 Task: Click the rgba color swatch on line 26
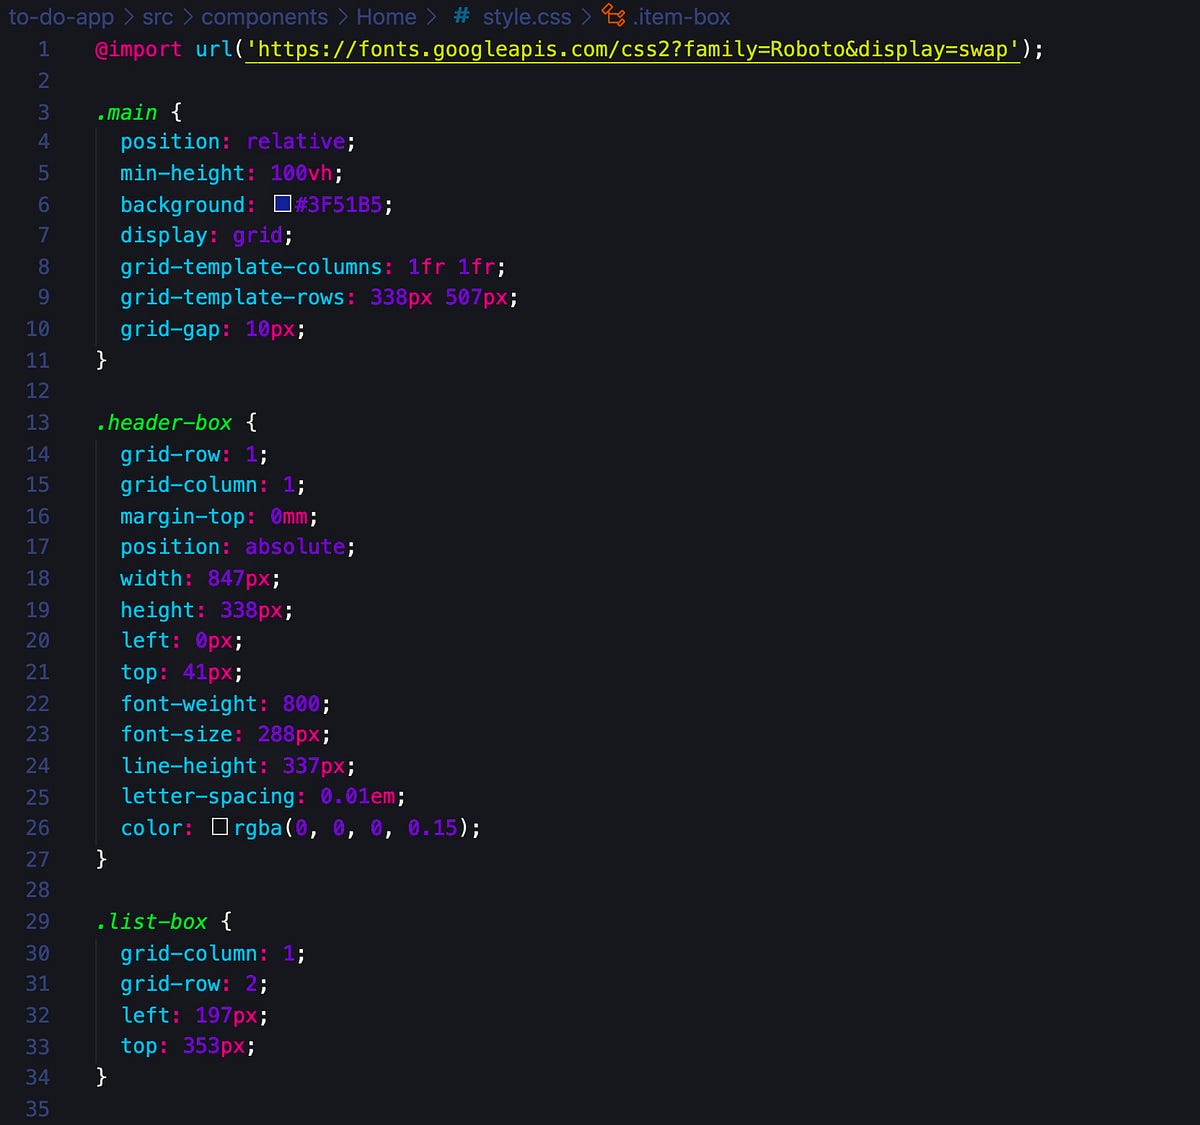click(x=219, y=827)
